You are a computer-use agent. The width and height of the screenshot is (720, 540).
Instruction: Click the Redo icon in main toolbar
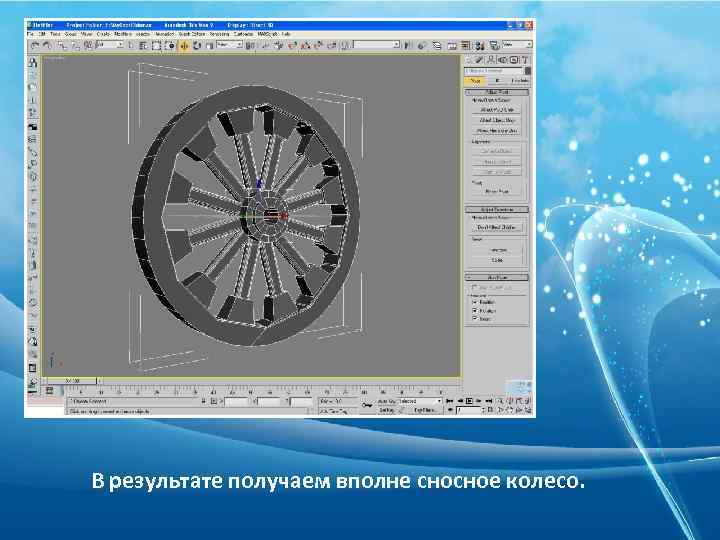pos(47,45)
